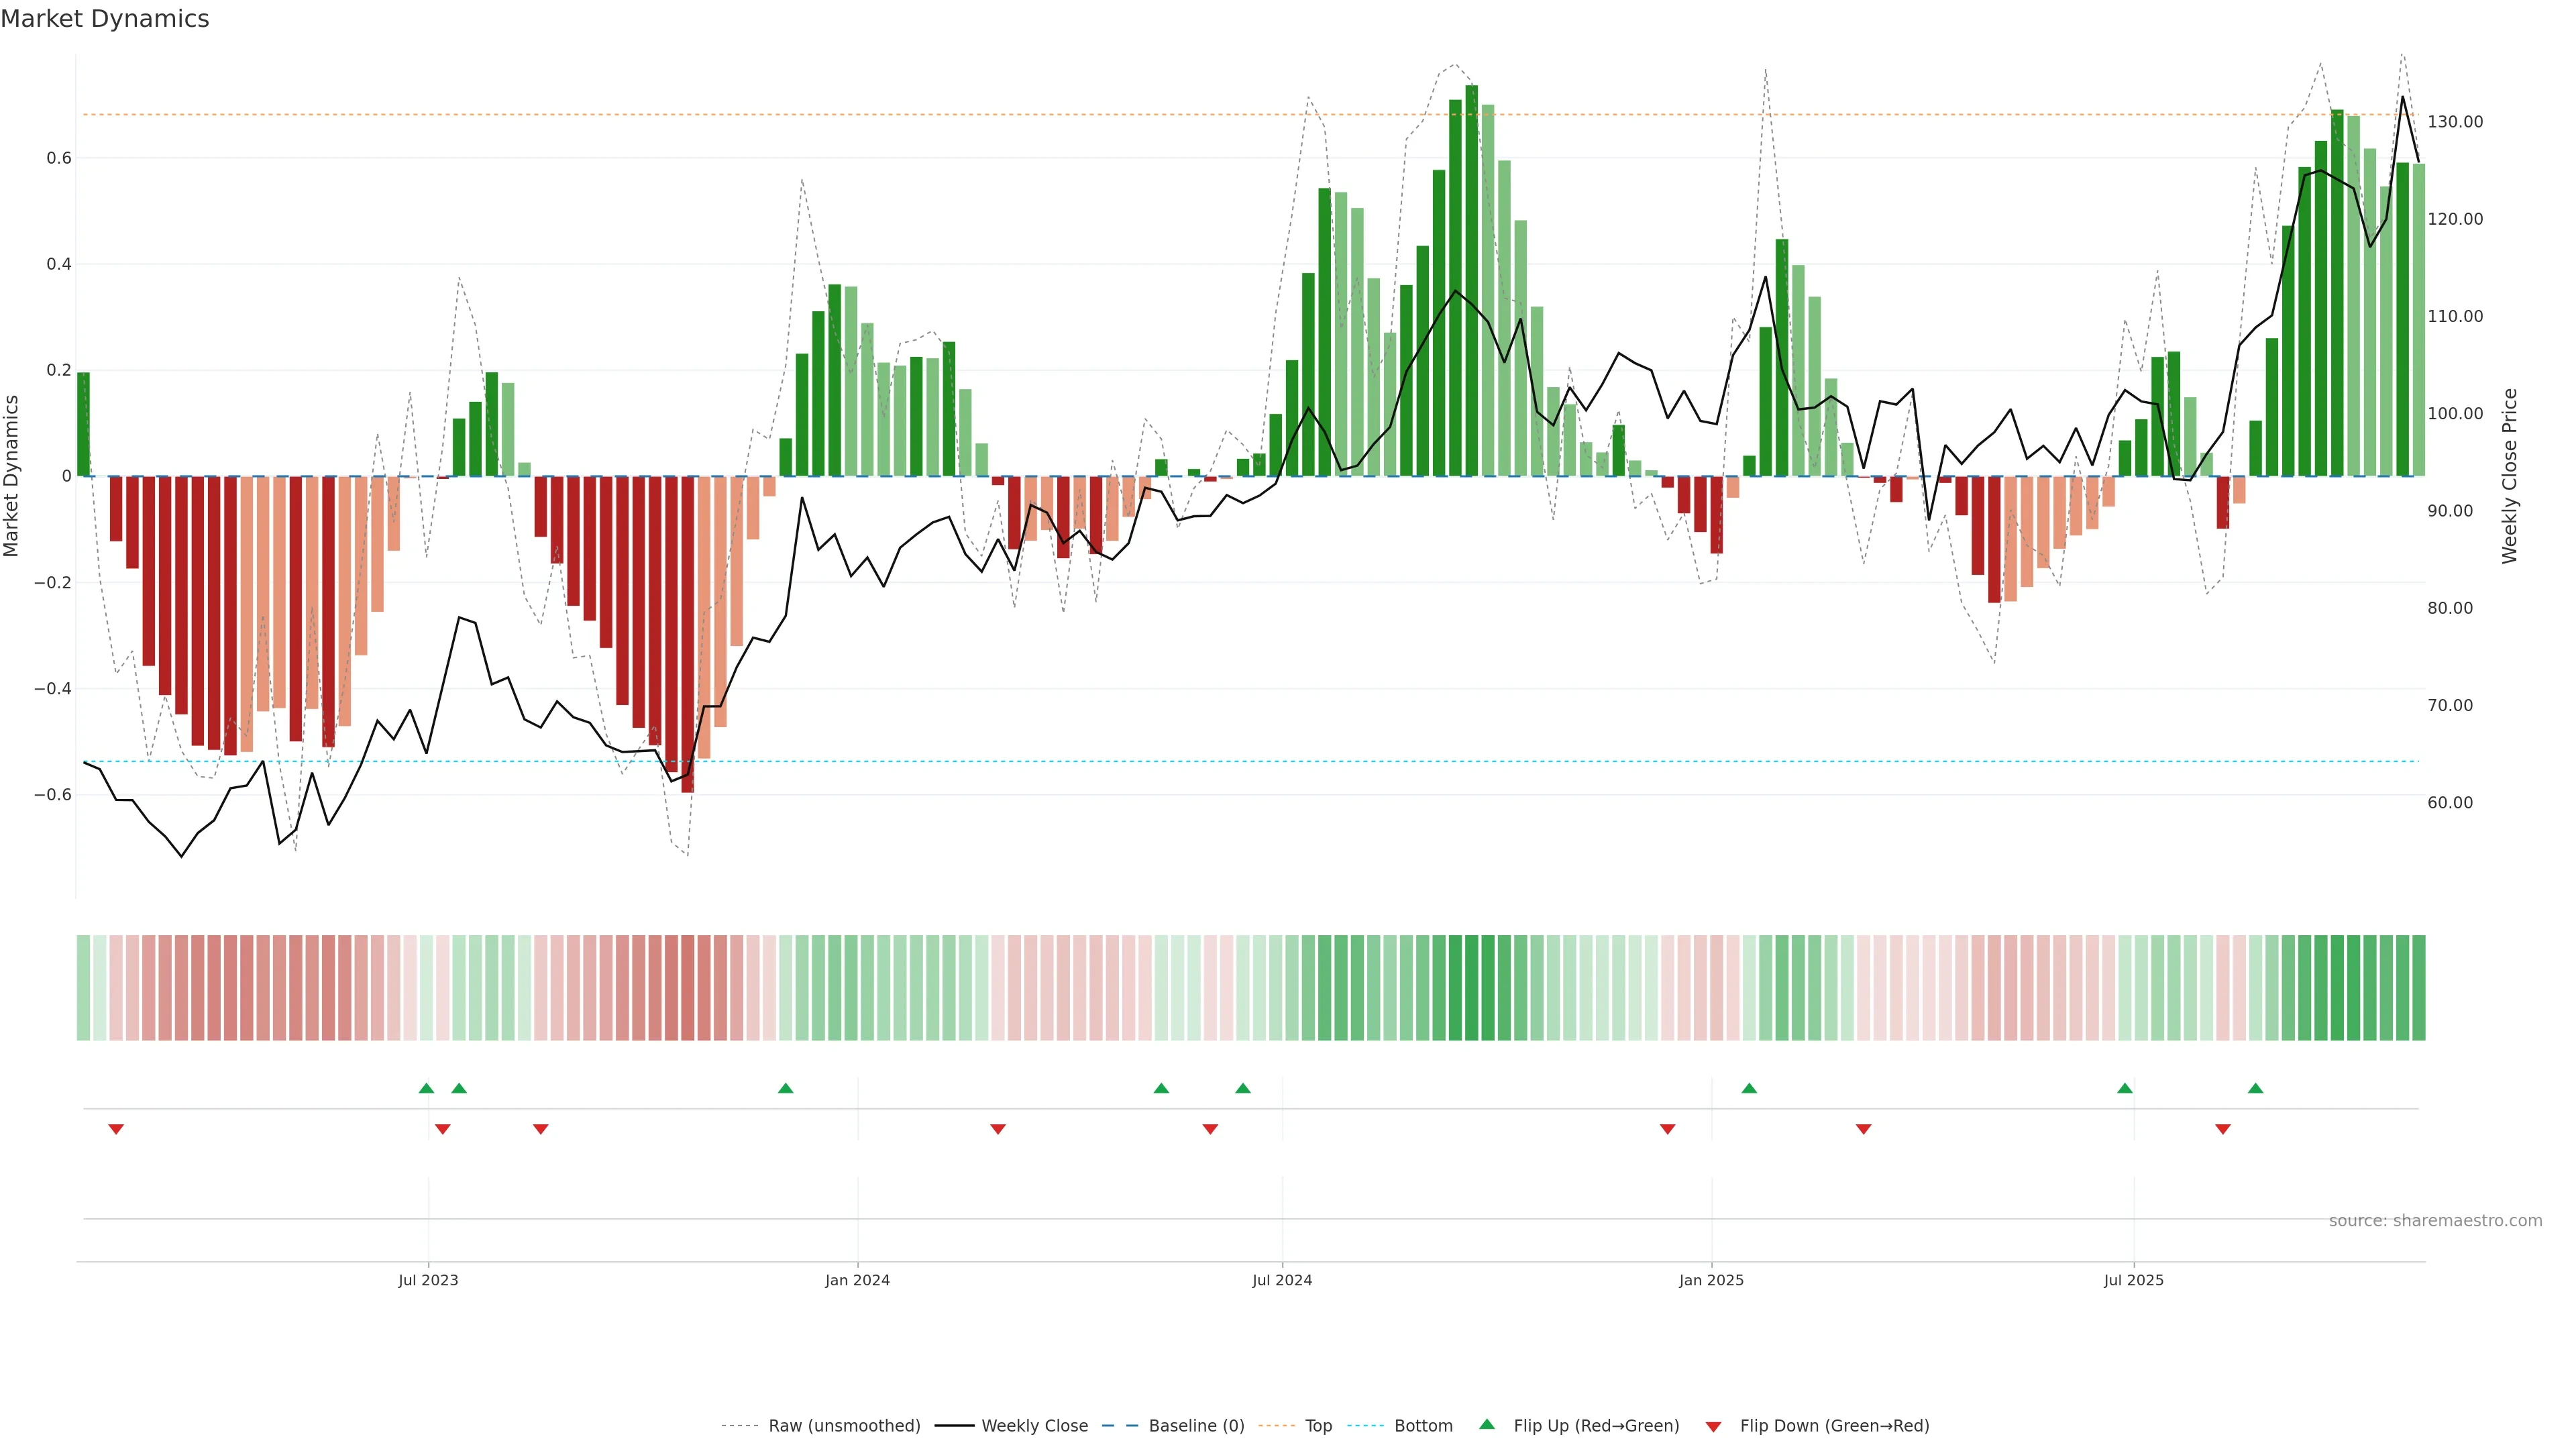Select the rightmost green Flip Up marker
2576x1449 pixels.
[2255, 1088]
